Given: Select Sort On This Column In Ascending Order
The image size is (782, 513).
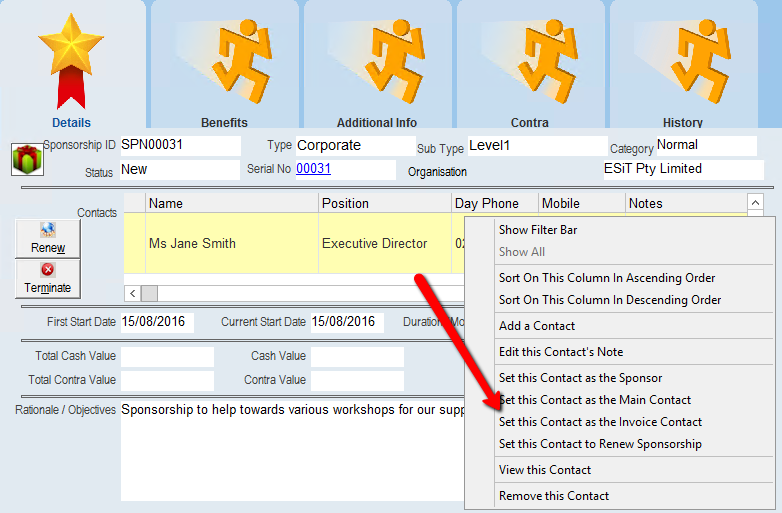Looking at the screenshot, I should [607, 278].
